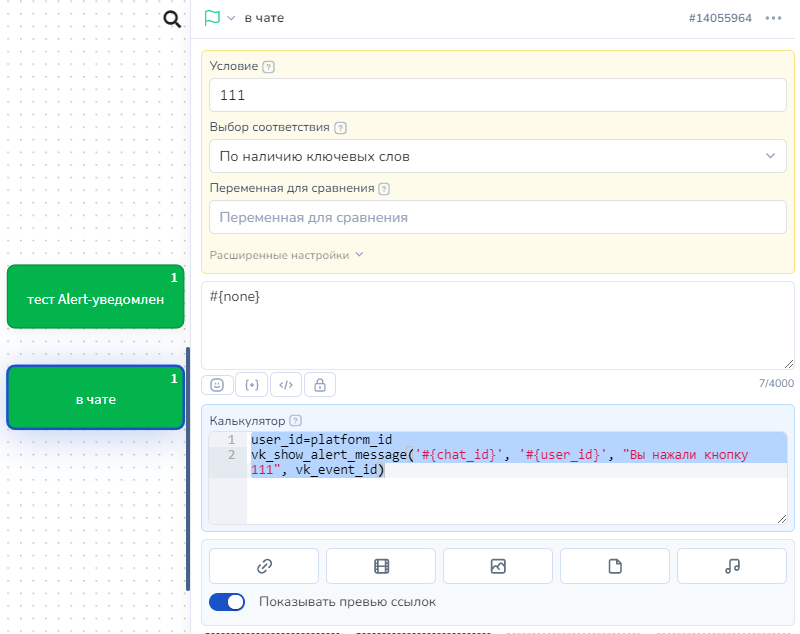
Task: Open 'По наличию ключевых слов' dropdown
Action: pyautogui.click(x=497, y=156)
